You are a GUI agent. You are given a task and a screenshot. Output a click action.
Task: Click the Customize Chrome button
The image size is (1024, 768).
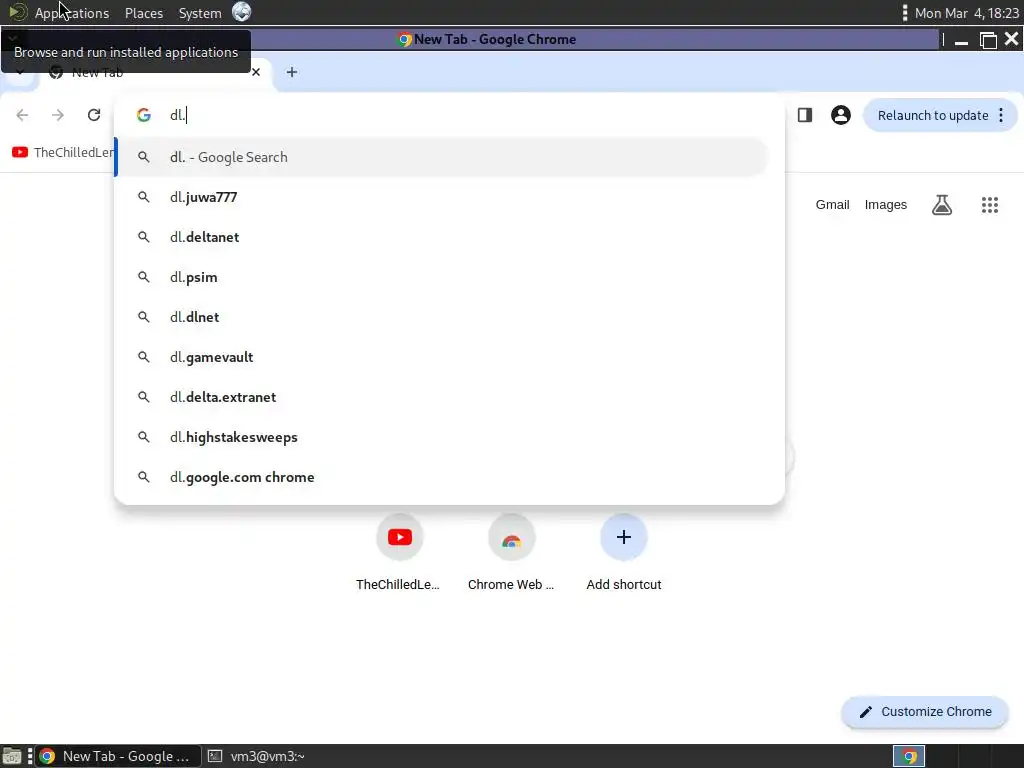coord(925,712)
